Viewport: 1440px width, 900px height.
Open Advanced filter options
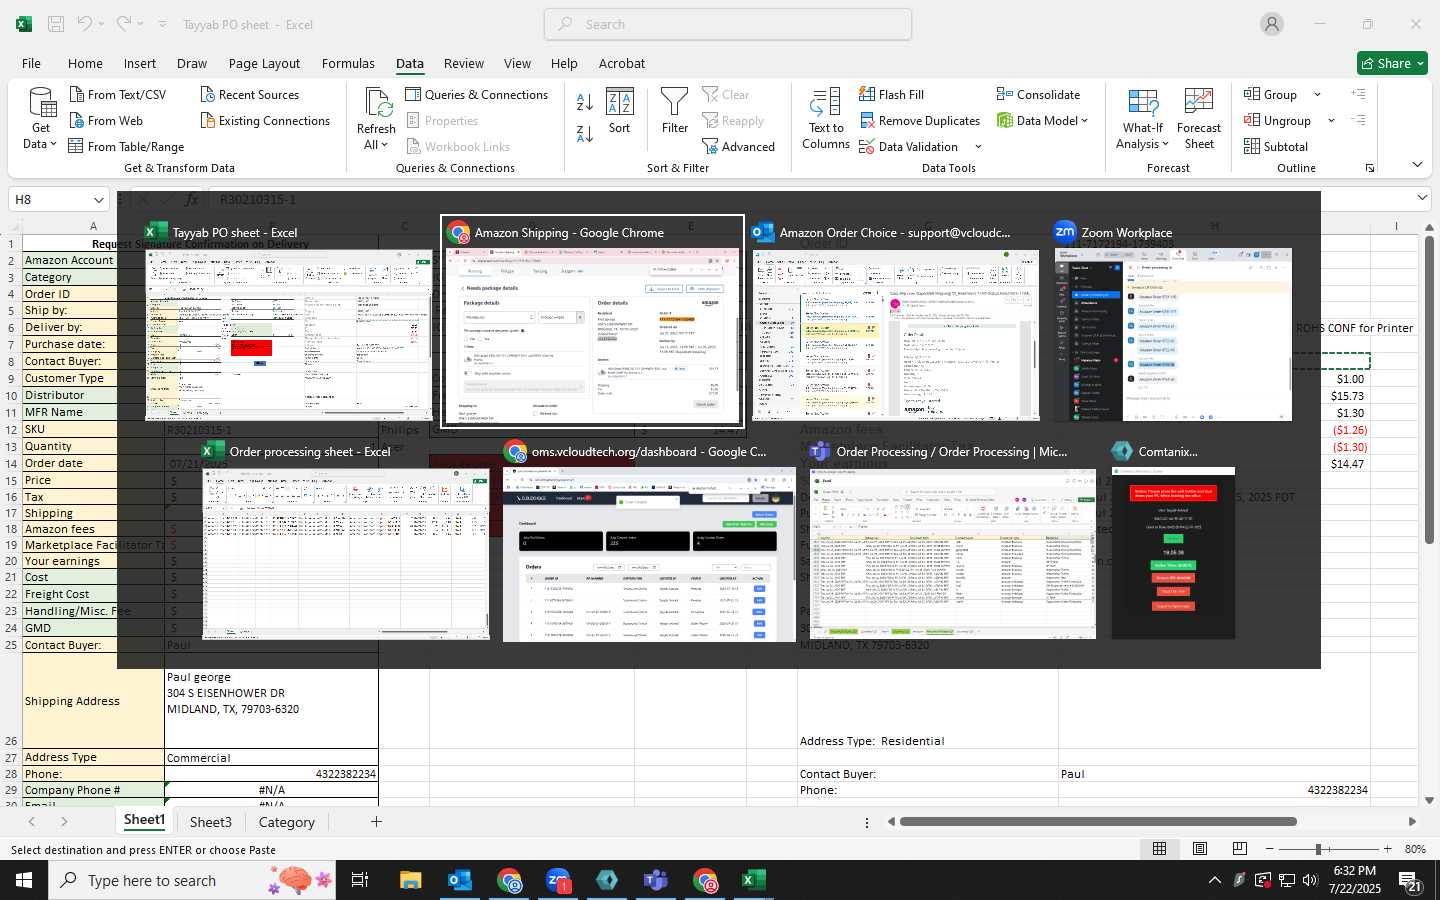738,146
